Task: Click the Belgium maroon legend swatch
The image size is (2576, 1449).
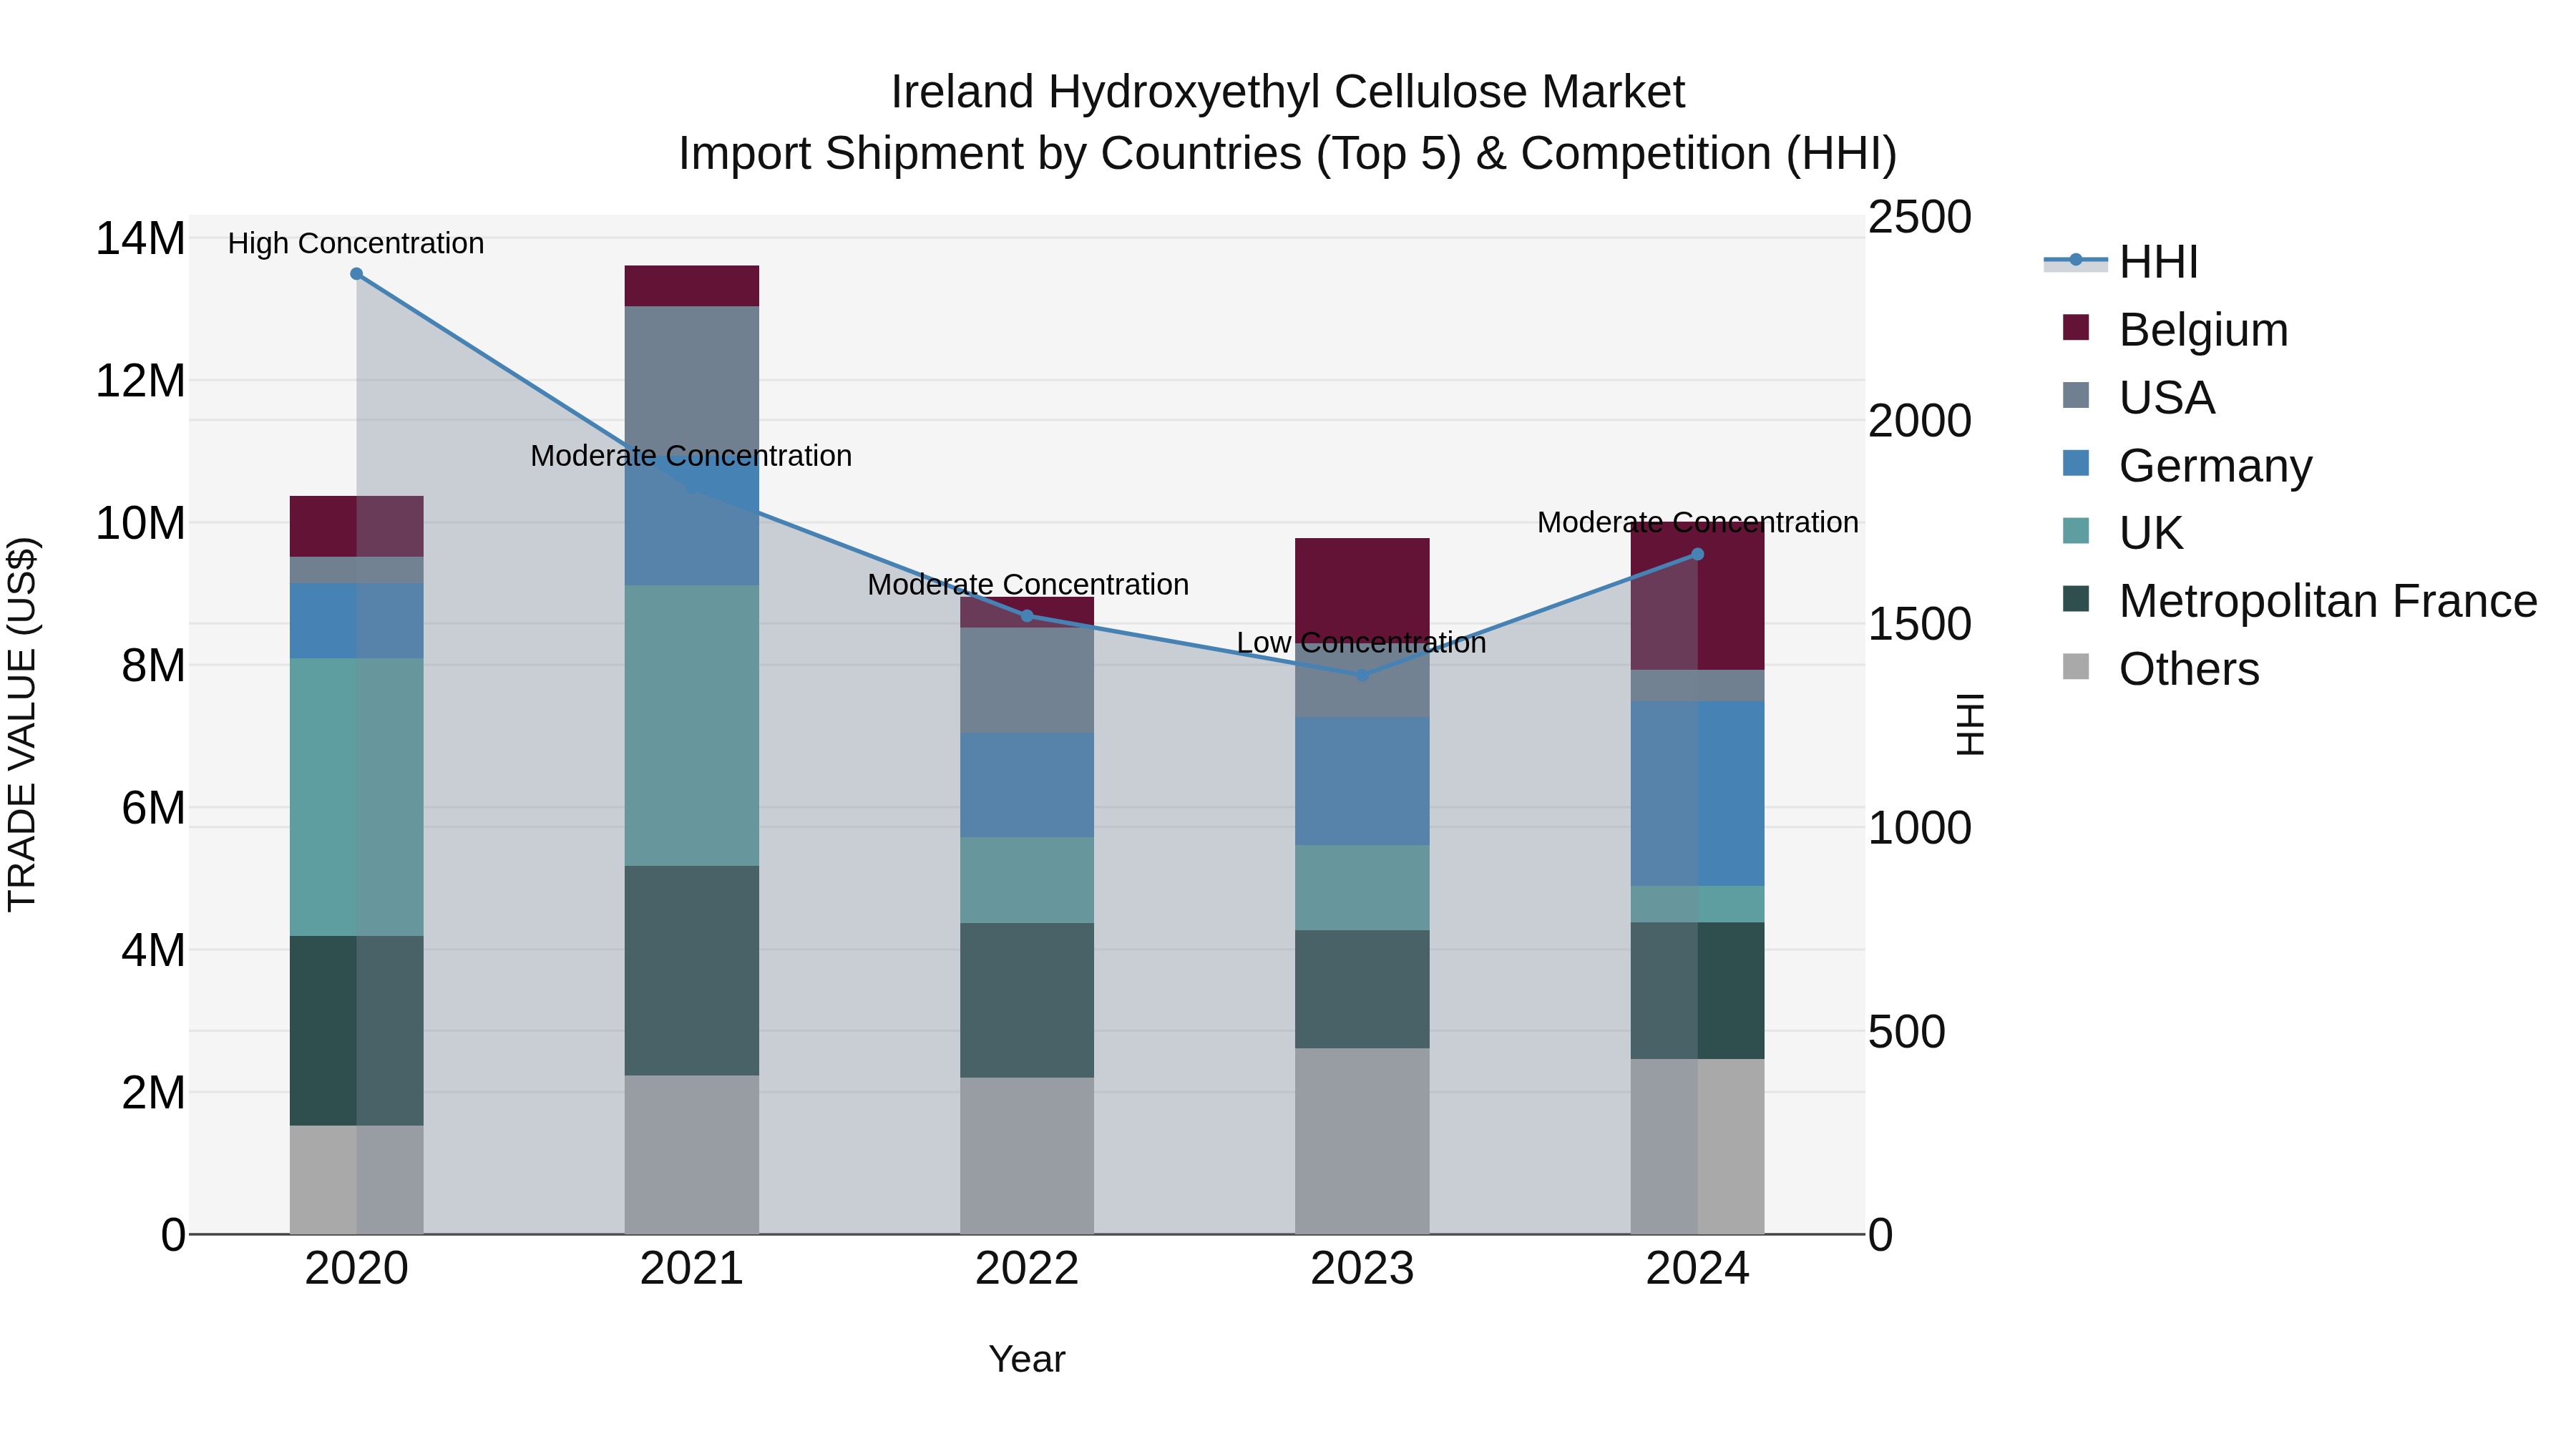Action: [2076, 327]
